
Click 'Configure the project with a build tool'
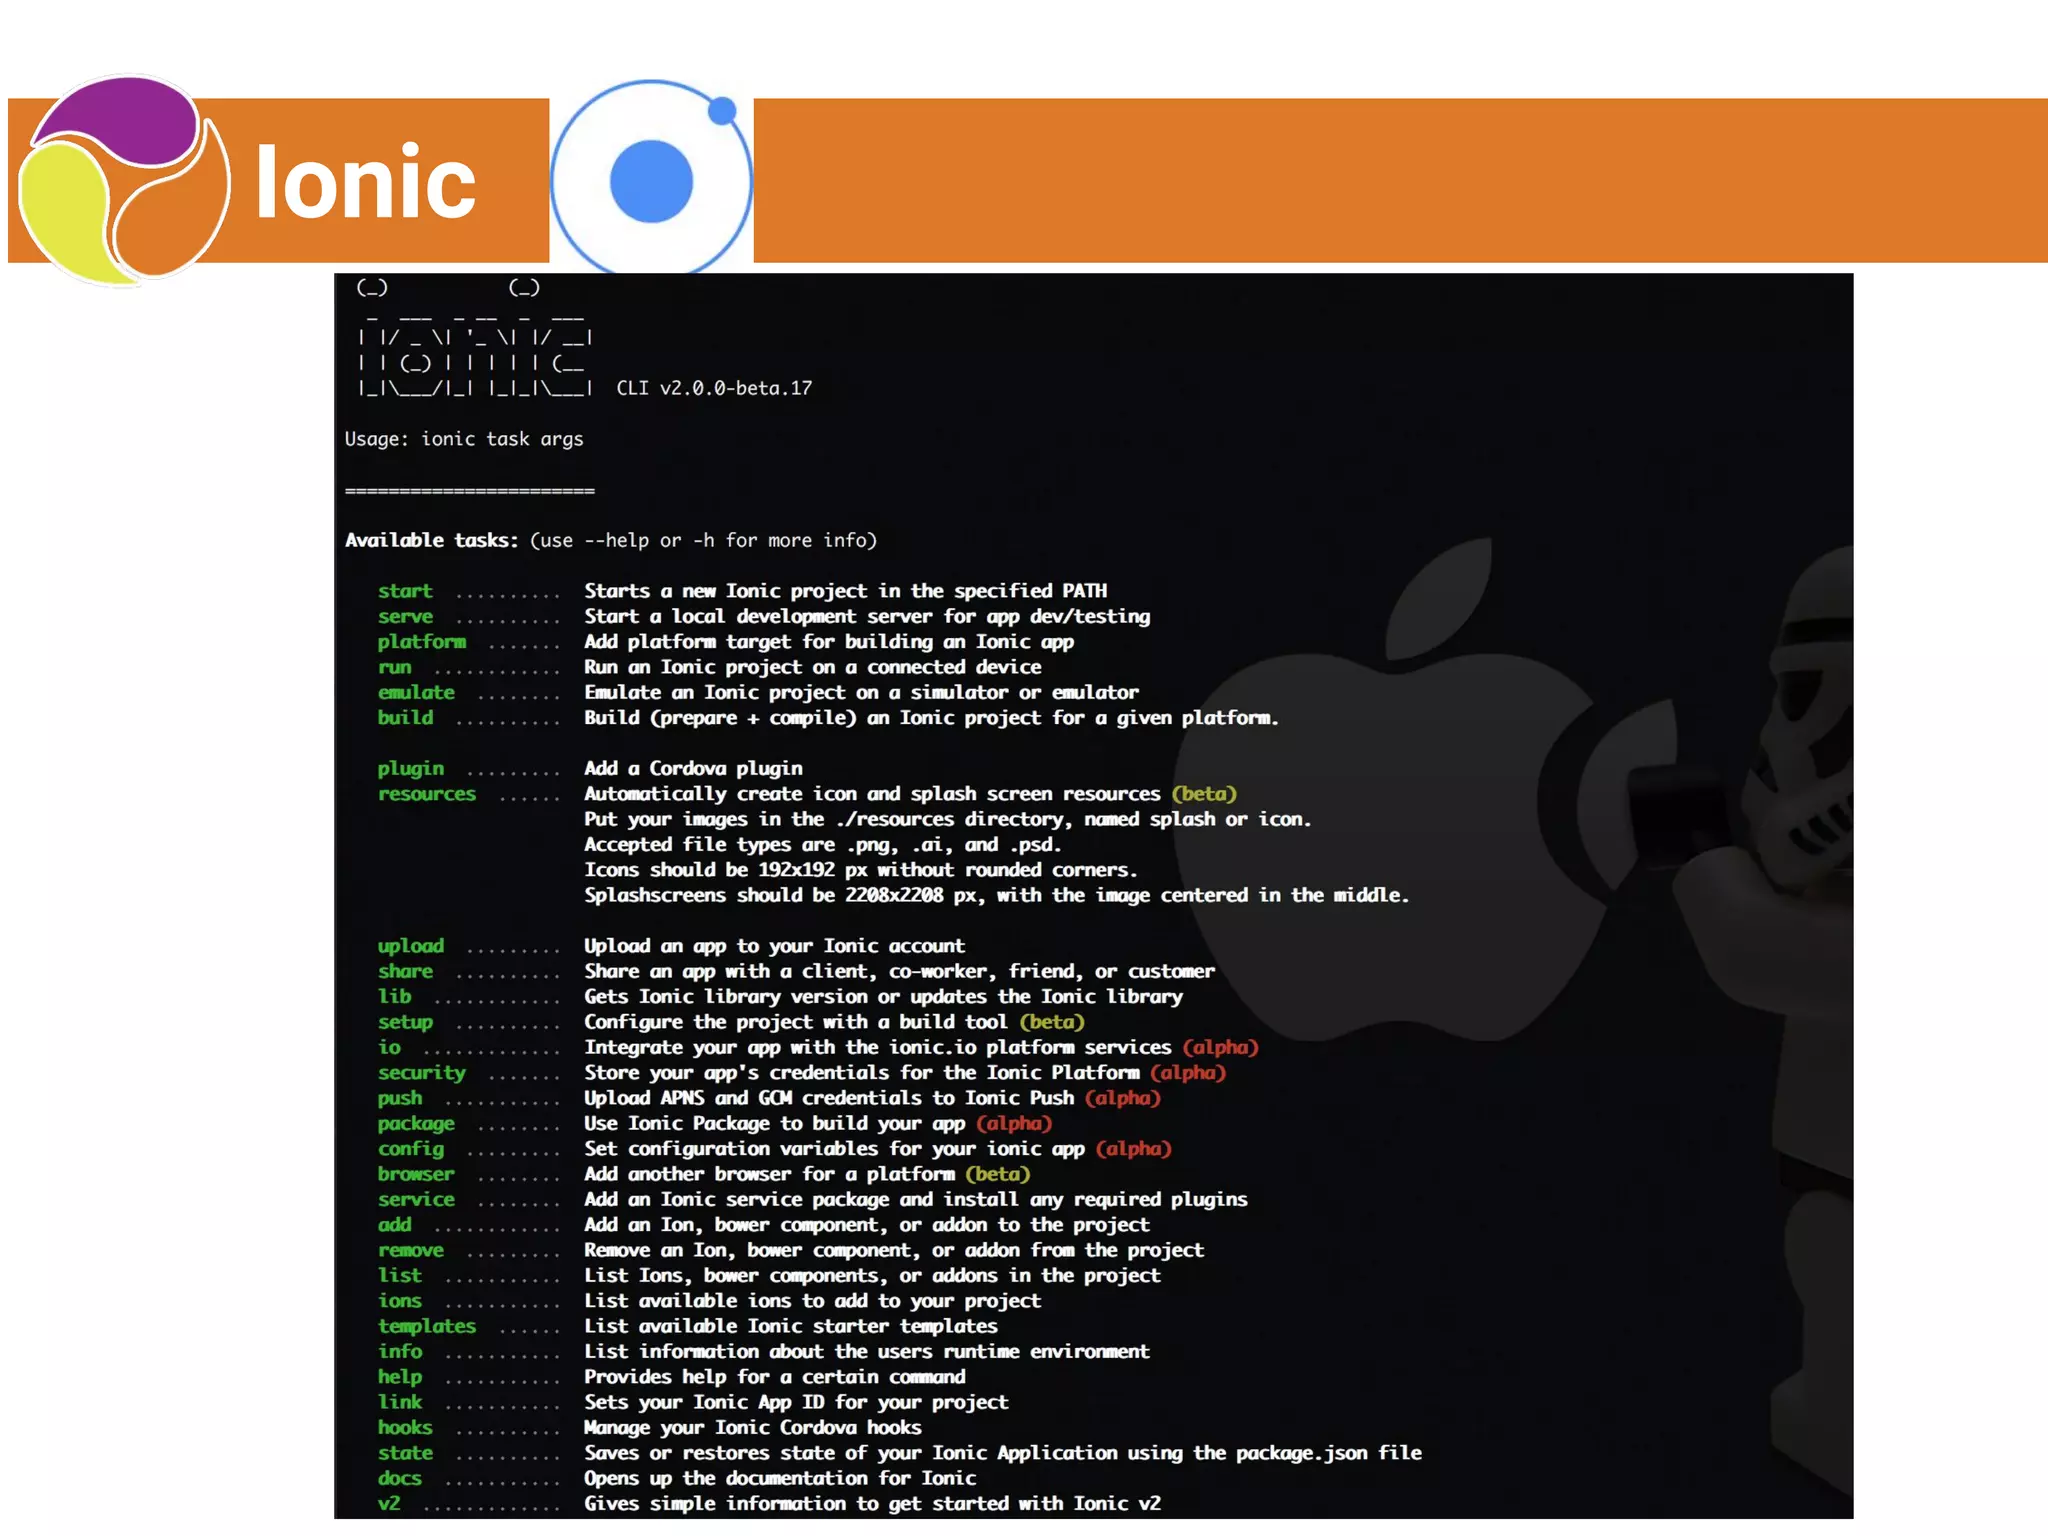pyautogui.click(x=795, y=1022)
